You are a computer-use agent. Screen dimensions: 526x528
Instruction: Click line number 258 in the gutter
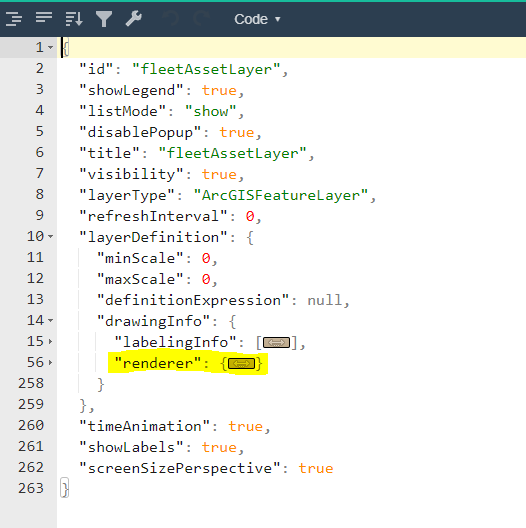coord(31,383)
